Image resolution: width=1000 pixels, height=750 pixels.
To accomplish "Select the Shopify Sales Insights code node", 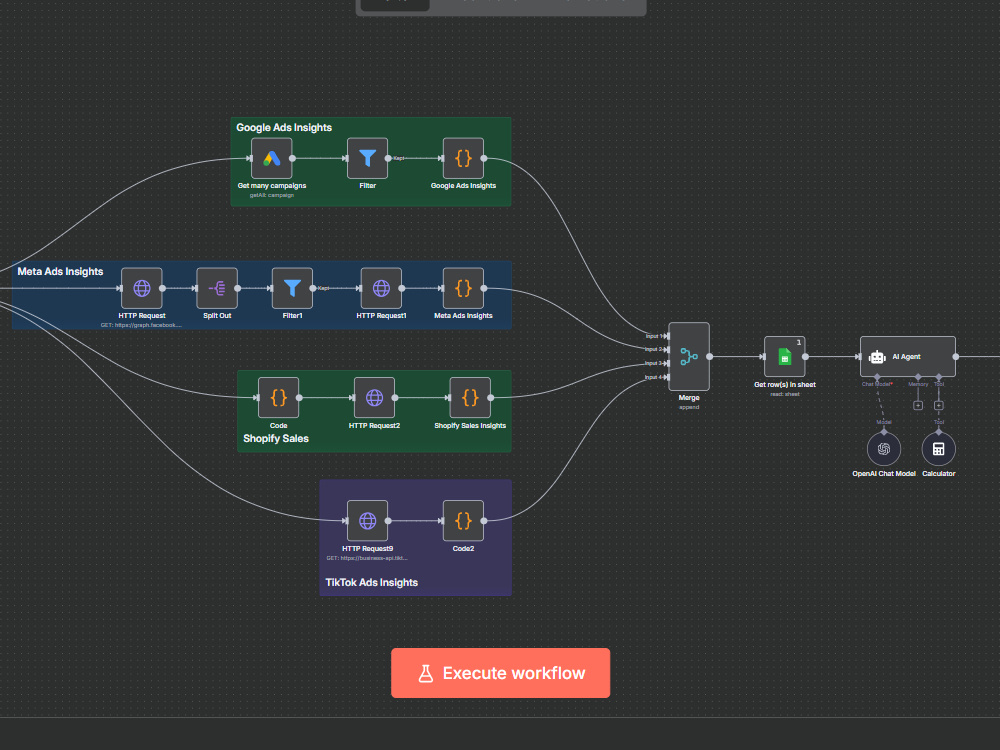I will [x=470, y=398].
